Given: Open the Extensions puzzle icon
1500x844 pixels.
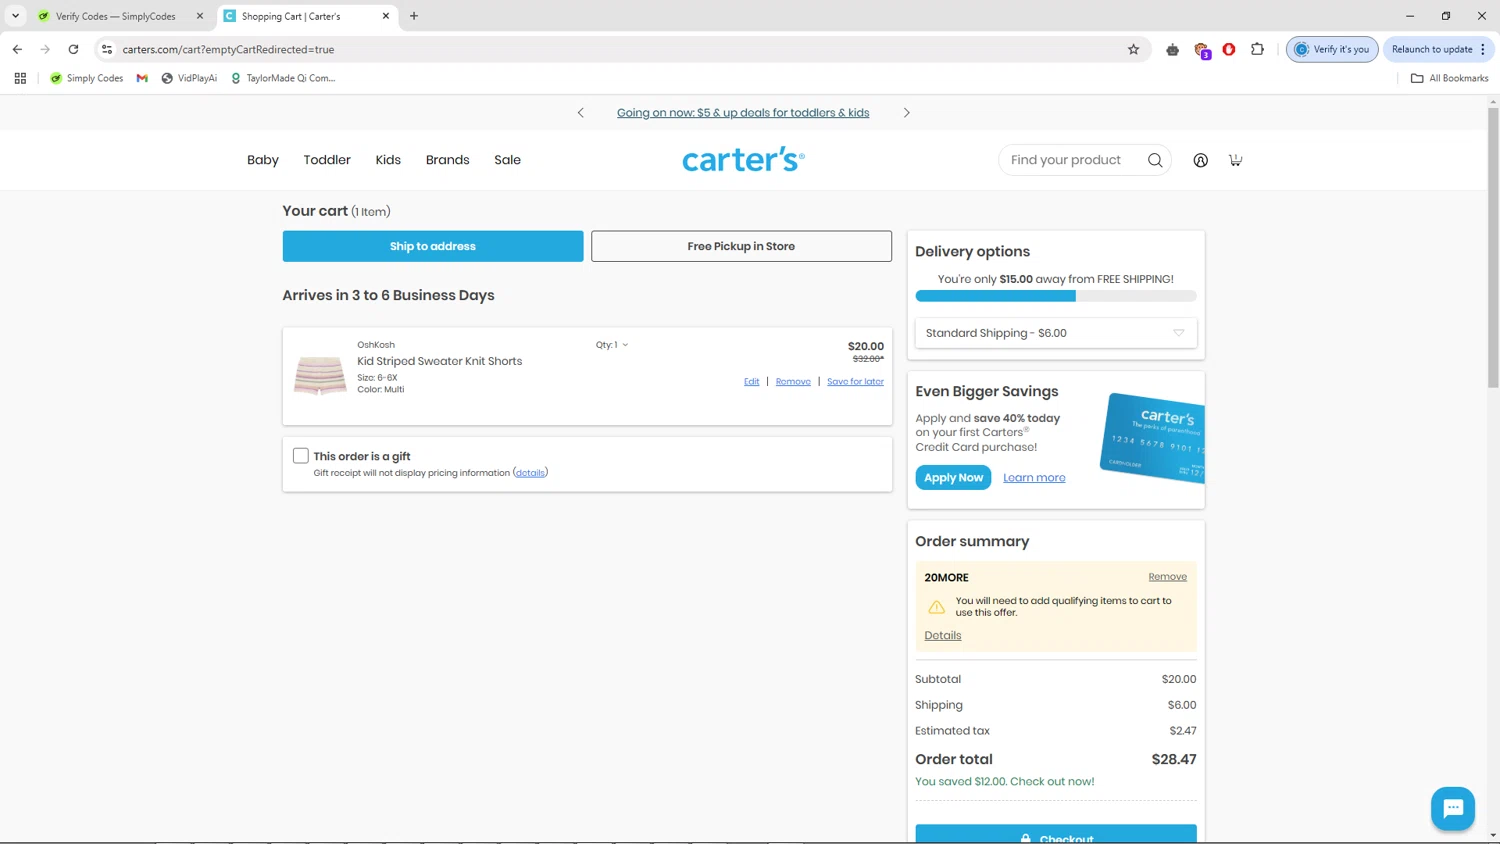Looking at the screenshot, I should pos(1257,49).
